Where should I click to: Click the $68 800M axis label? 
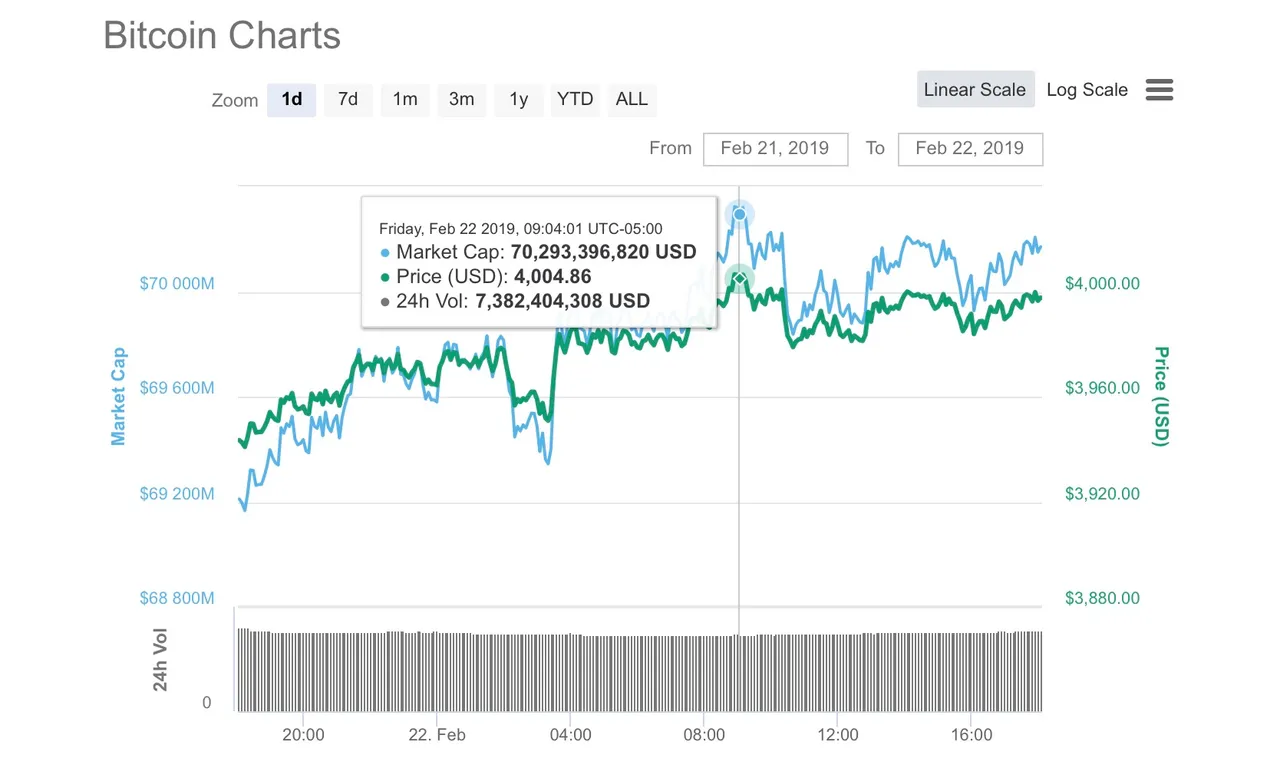(177, 598)
